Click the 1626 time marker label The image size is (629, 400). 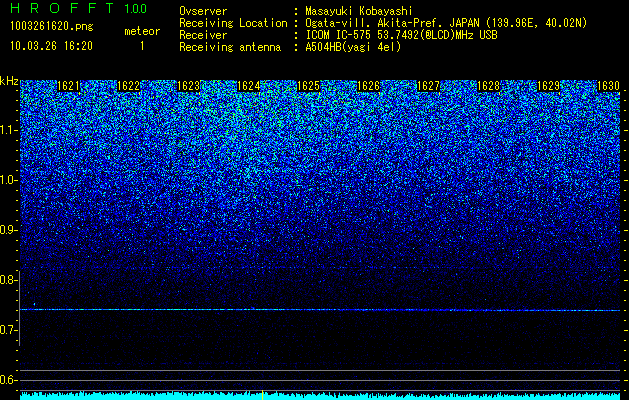click(368, 86)
